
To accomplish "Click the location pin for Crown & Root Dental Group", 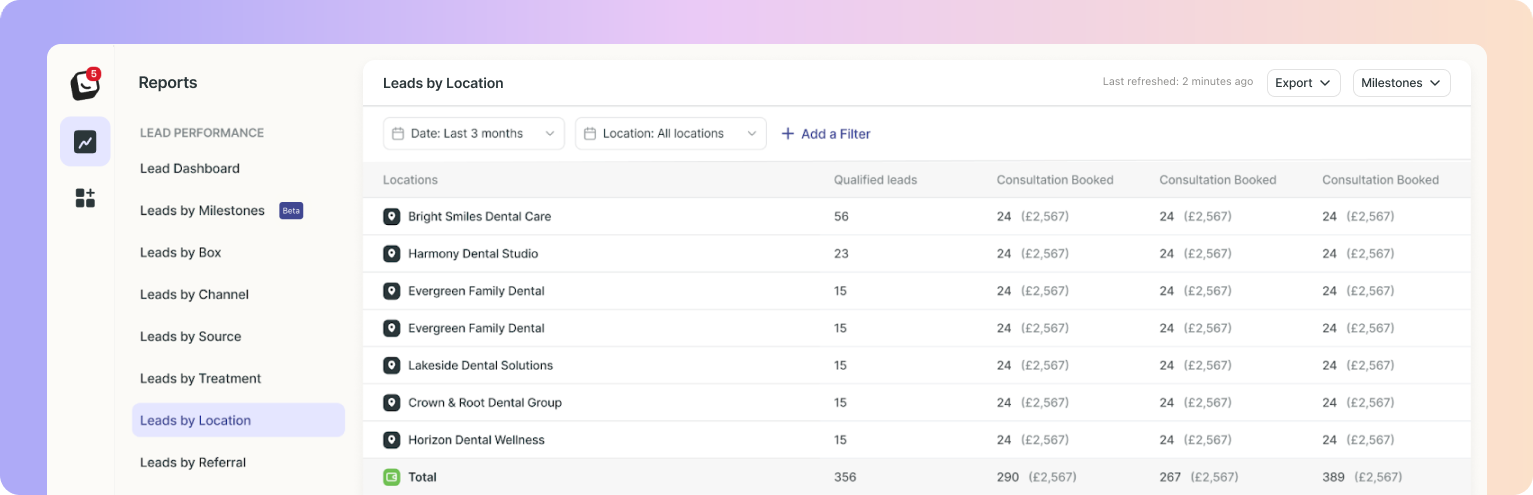I will 391,402.
